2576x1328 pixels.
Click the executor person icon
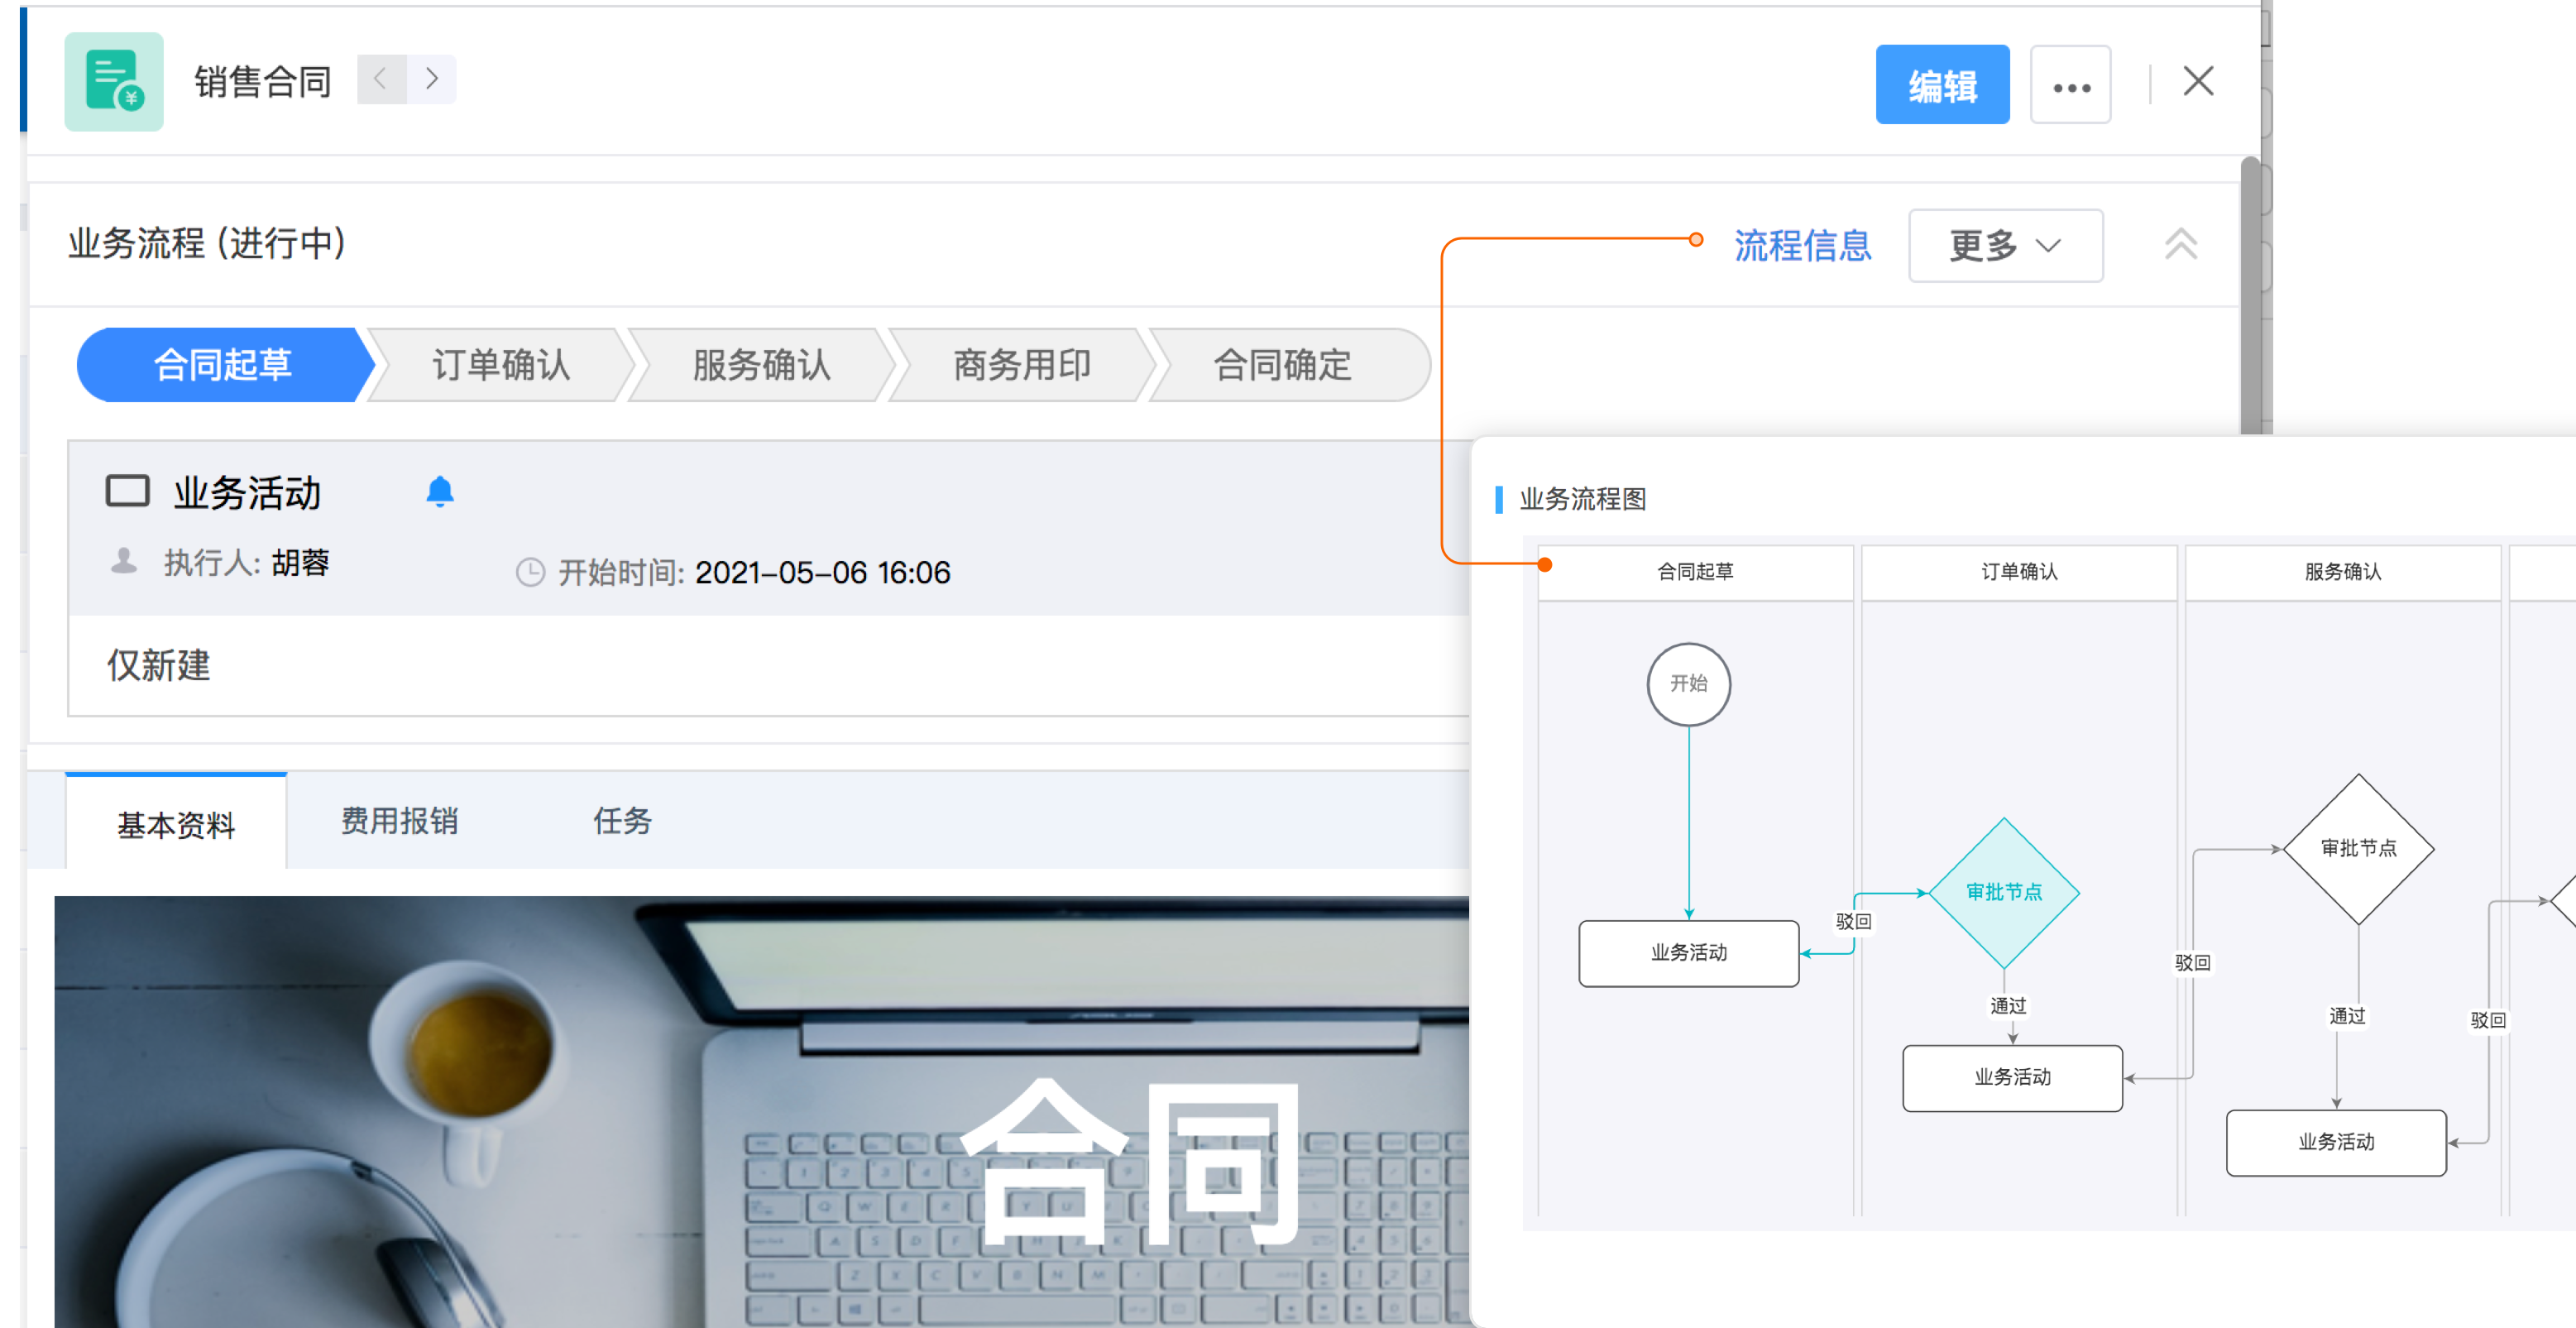tap(124, 561)
